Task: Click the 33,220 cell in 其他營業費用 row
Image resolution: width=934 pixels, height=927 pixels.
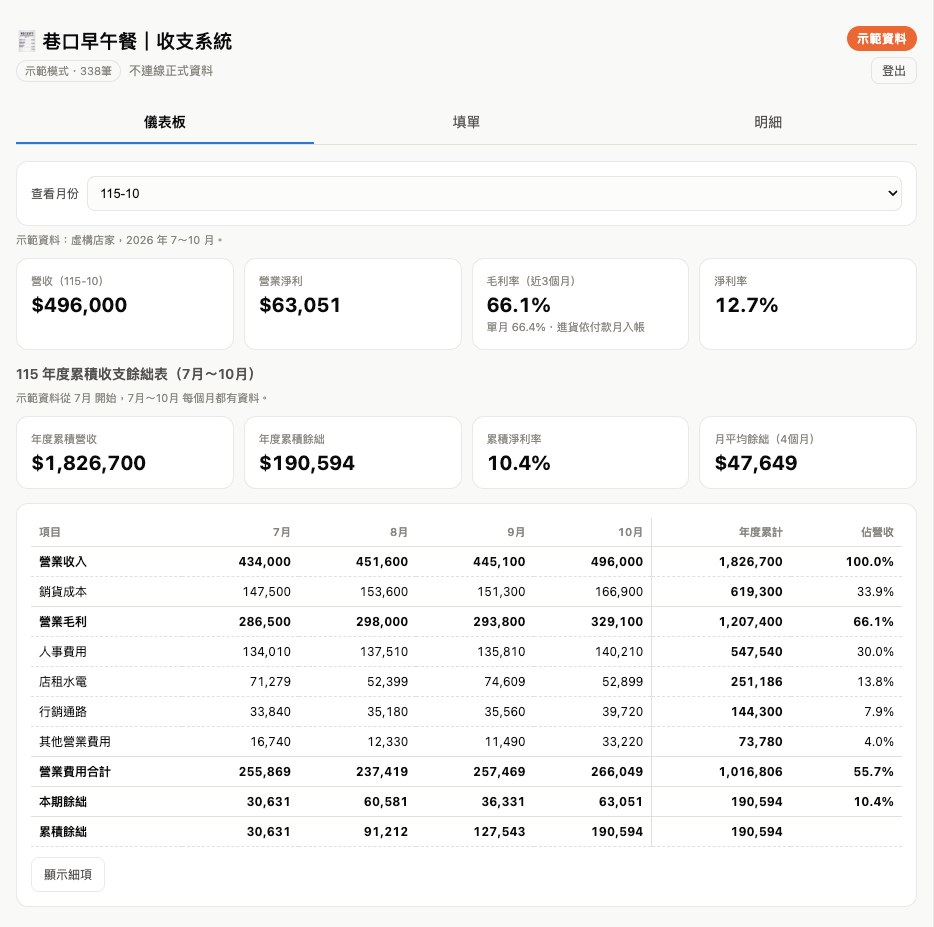Action: pyautogui.click(x=622, y=742)
